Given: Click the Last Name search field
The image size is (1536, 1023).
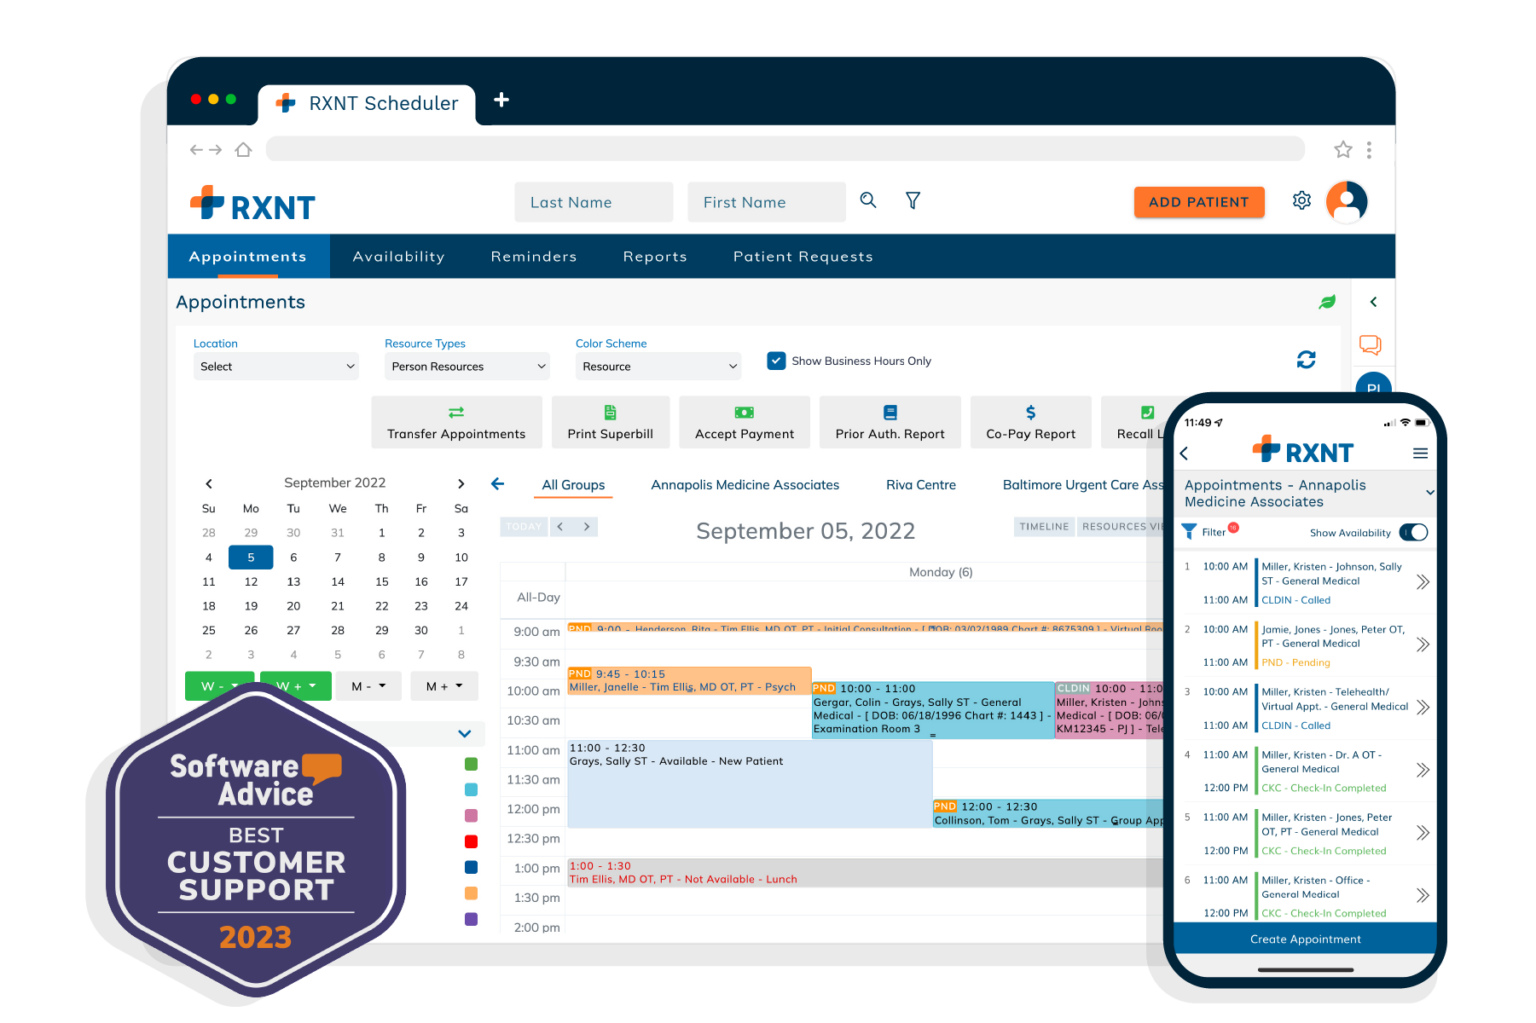Looking at the screenshot, I should [x=593, y=201].
